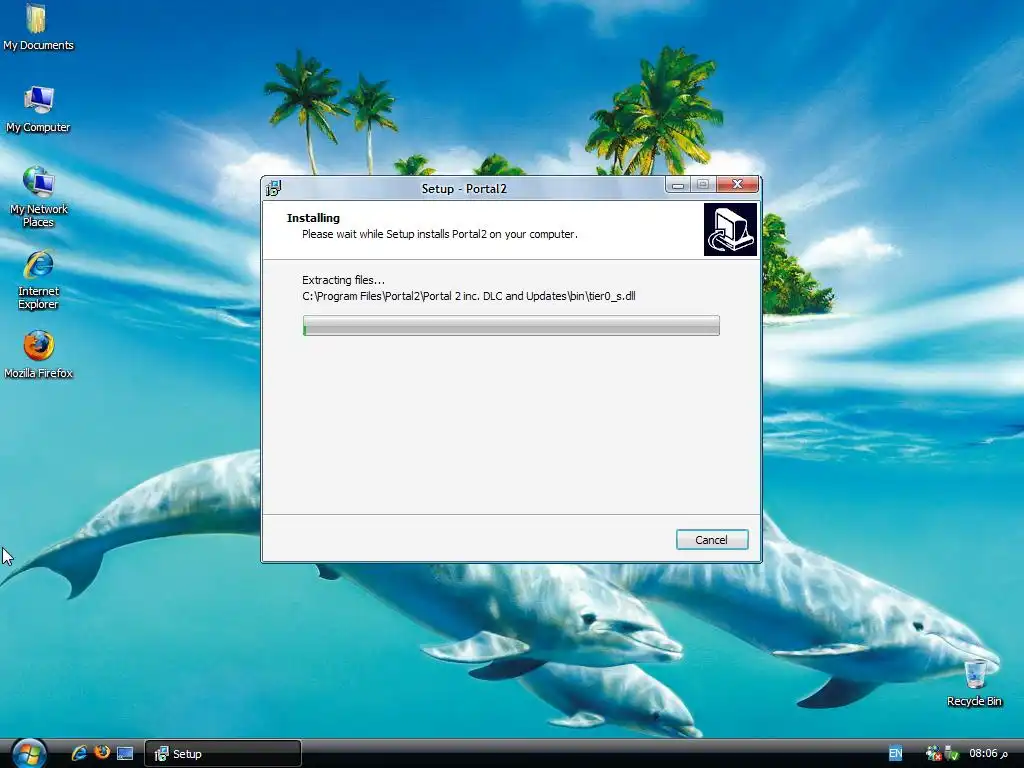Close the Setup - Portal2 window
This screenshot has height=768, width=1024.
[737, 185]
